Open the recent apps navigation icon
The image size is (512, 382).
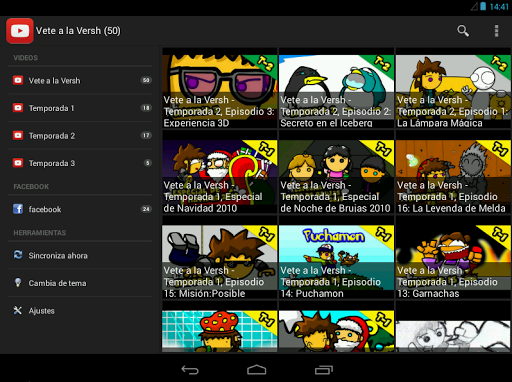tap(324, 370)
